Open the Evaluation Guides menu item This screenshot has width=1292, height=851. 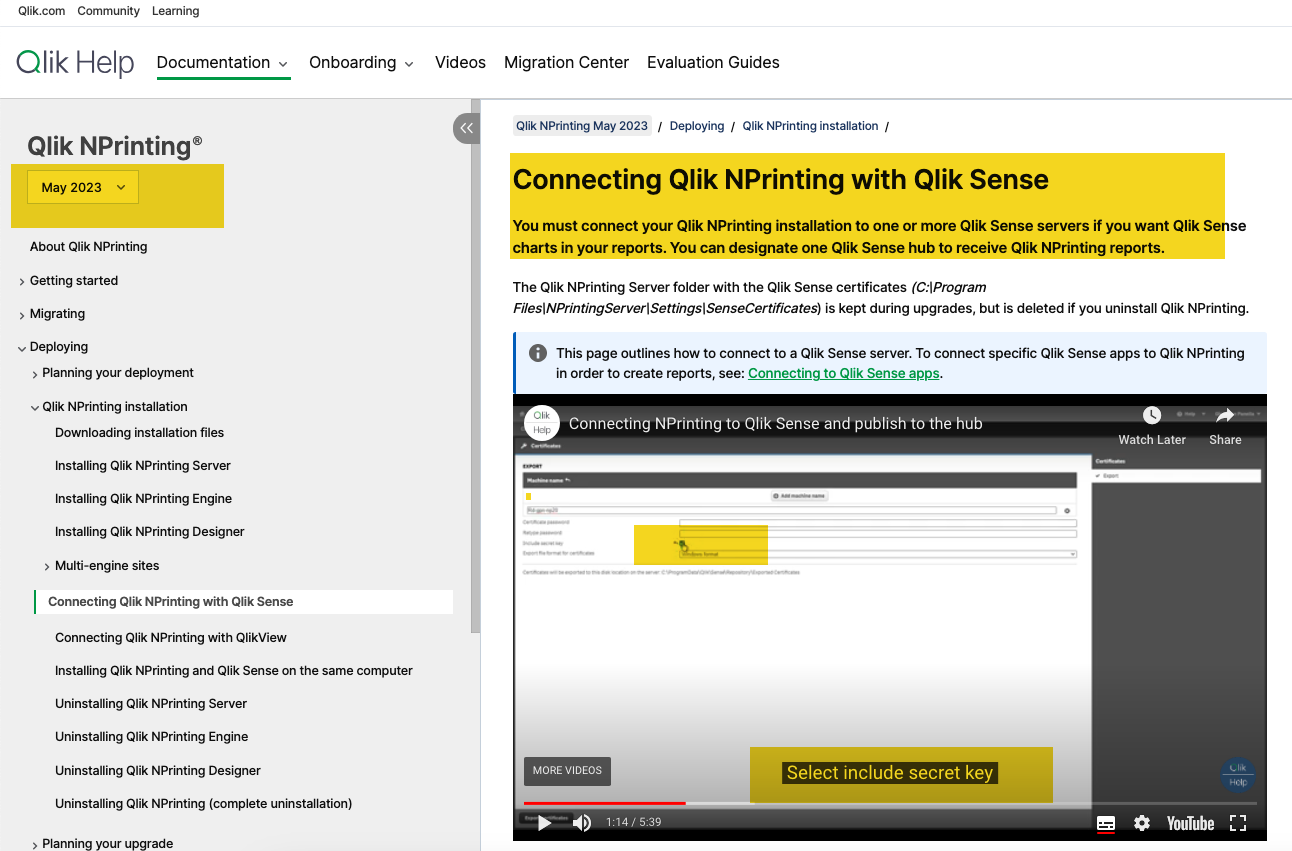pos(713,62)
